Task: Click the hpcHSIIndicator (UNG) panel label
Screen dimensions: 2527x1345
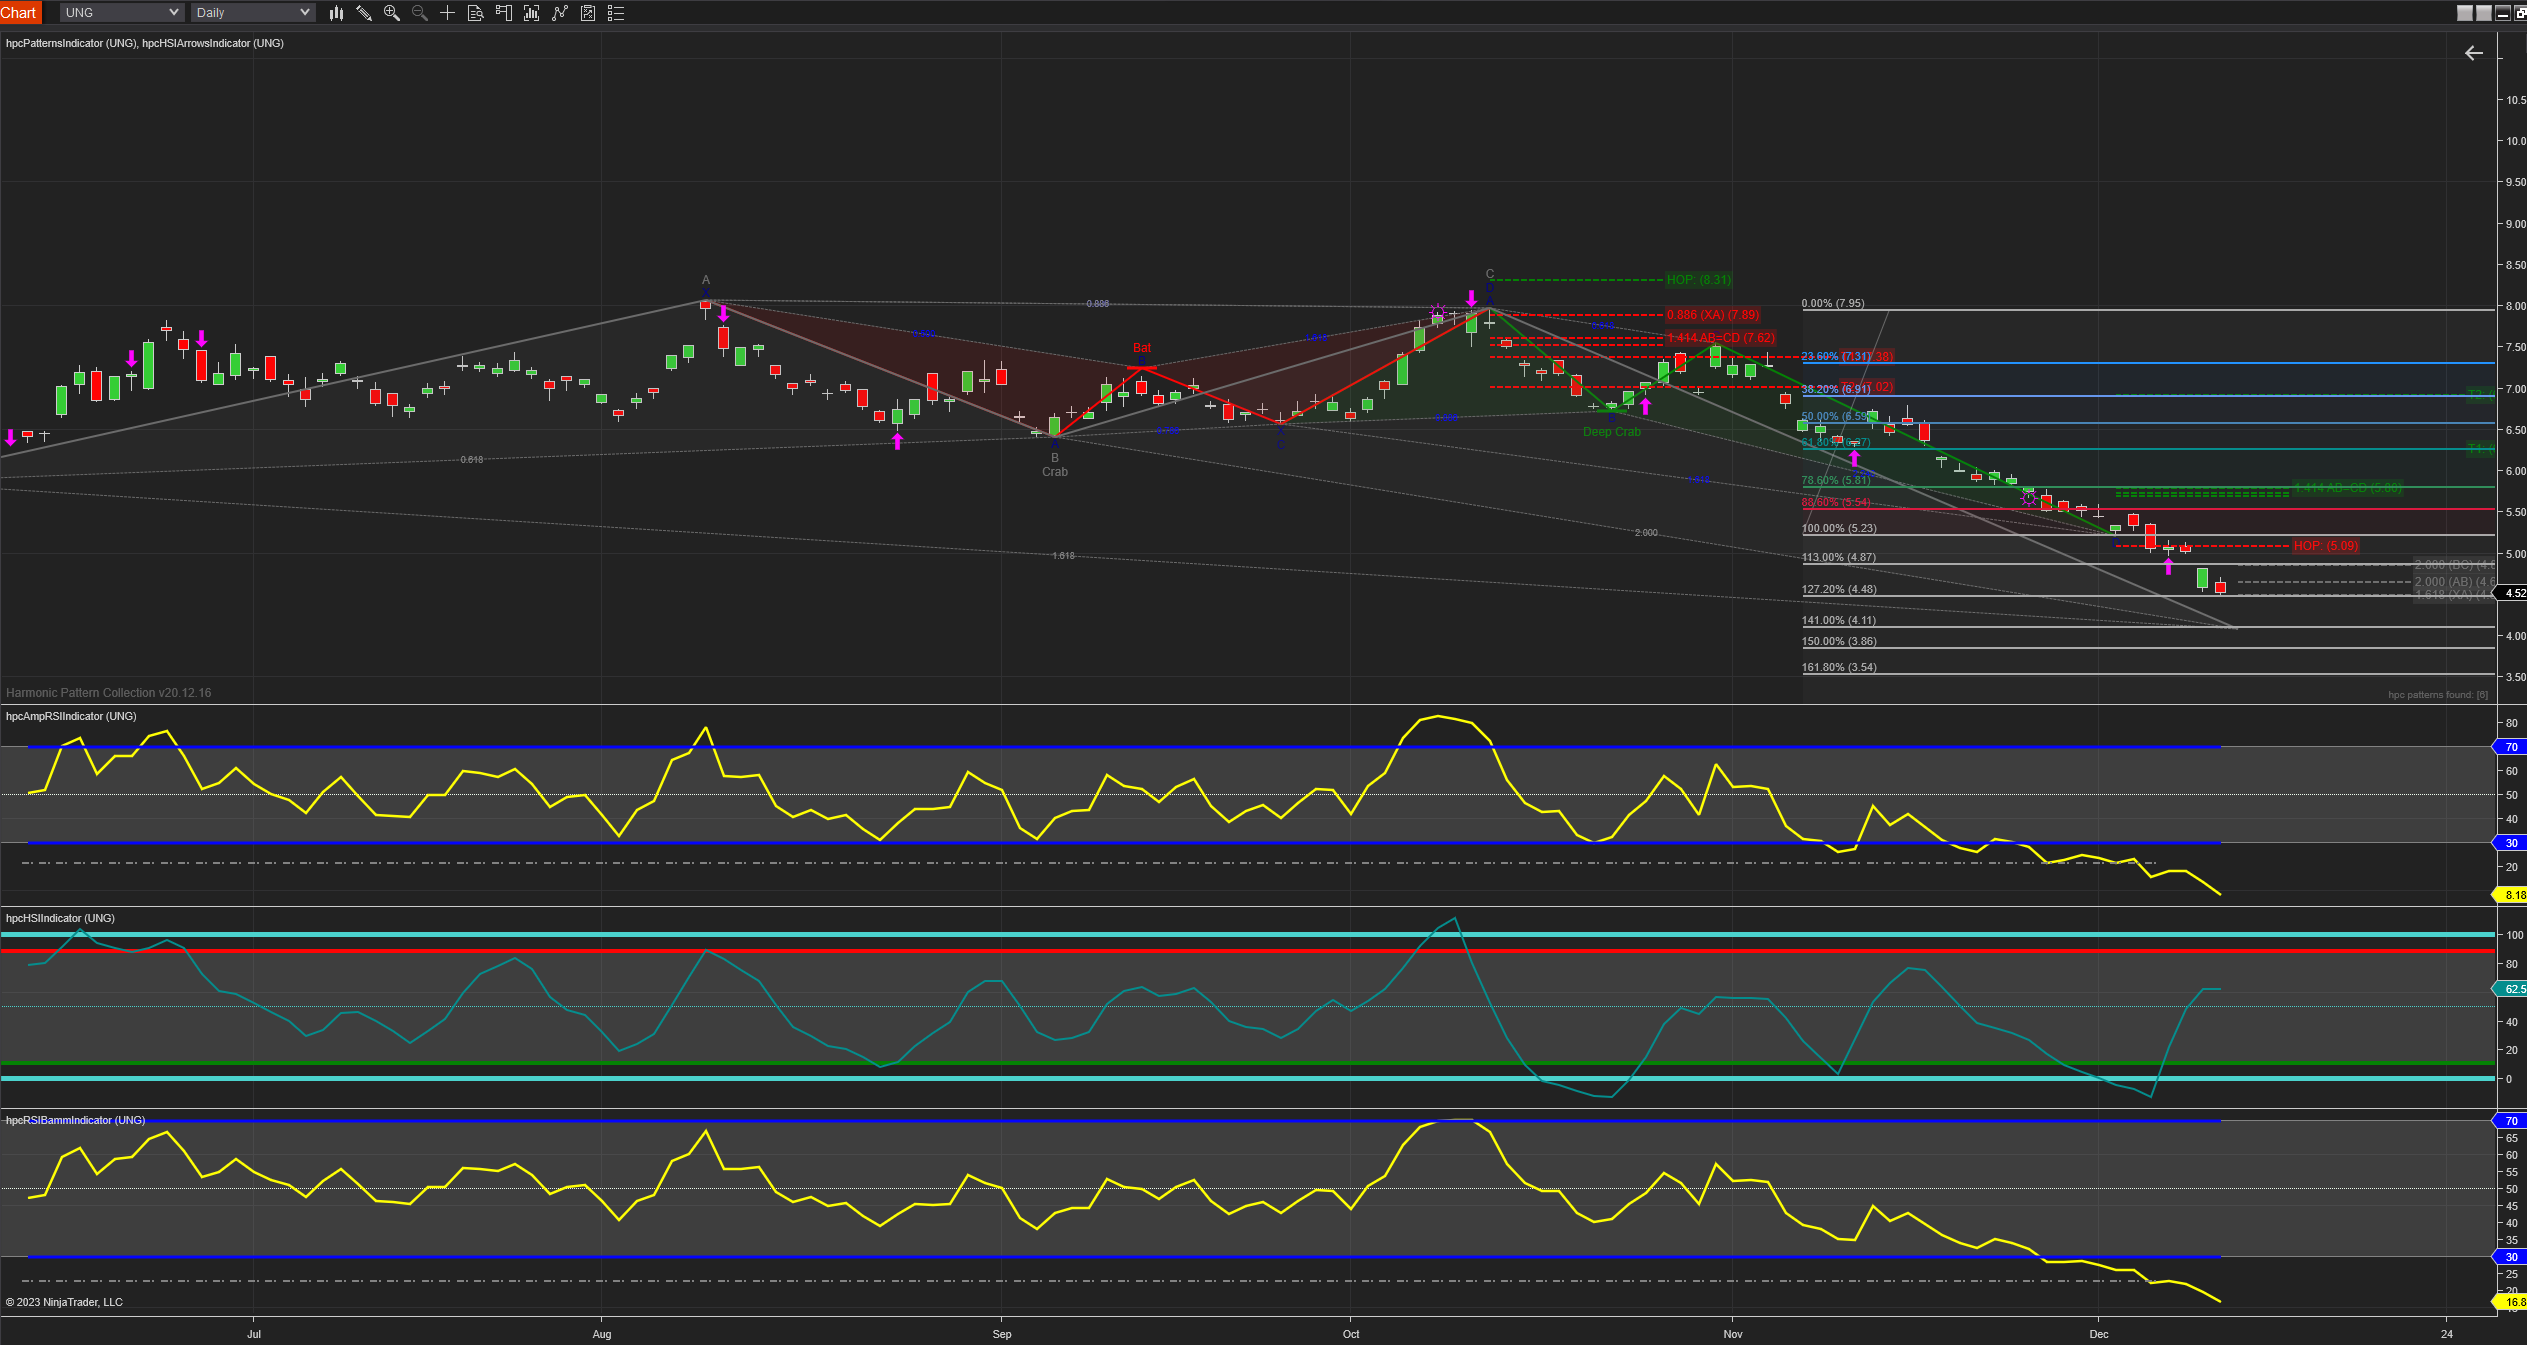Action: [x=60, y=918]
